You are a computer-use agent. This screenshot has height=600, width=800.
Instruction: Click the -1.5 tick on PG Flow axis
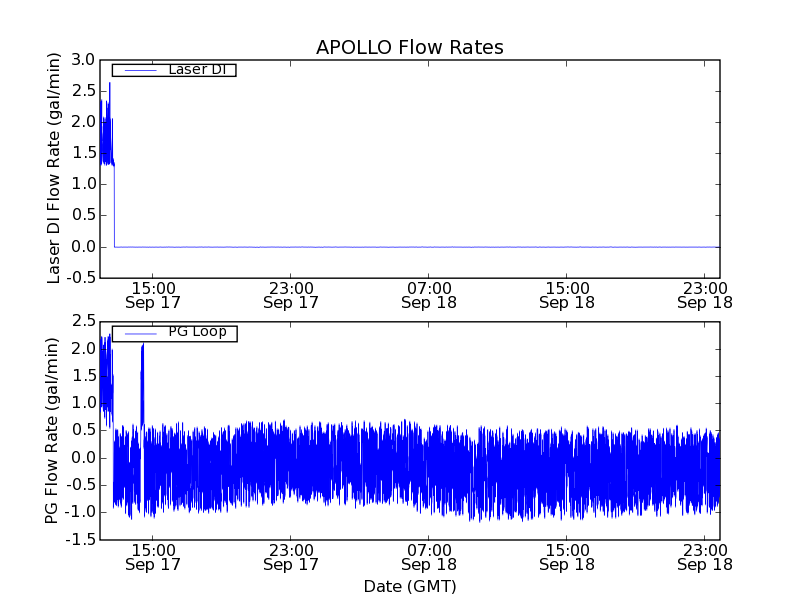coord(81,539)
